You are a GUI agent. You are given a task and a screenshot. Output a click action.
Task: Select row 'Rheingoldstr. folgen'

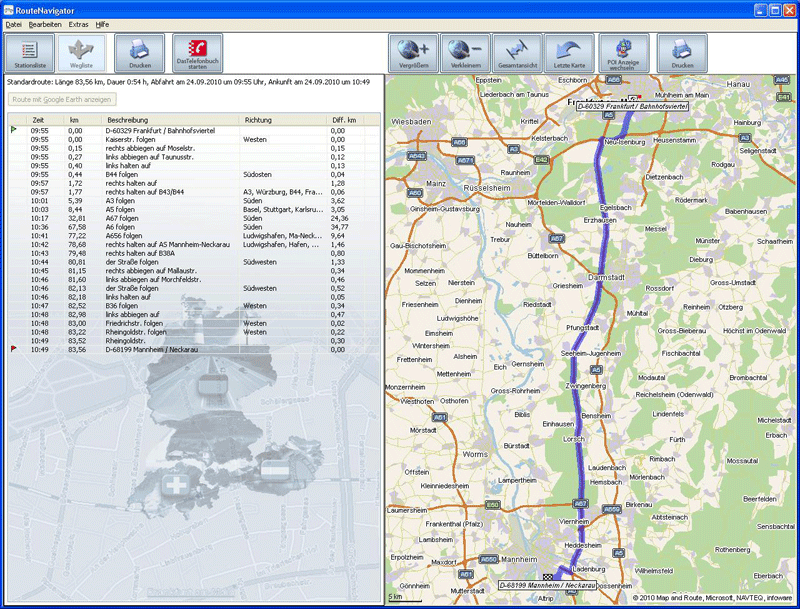194,332
